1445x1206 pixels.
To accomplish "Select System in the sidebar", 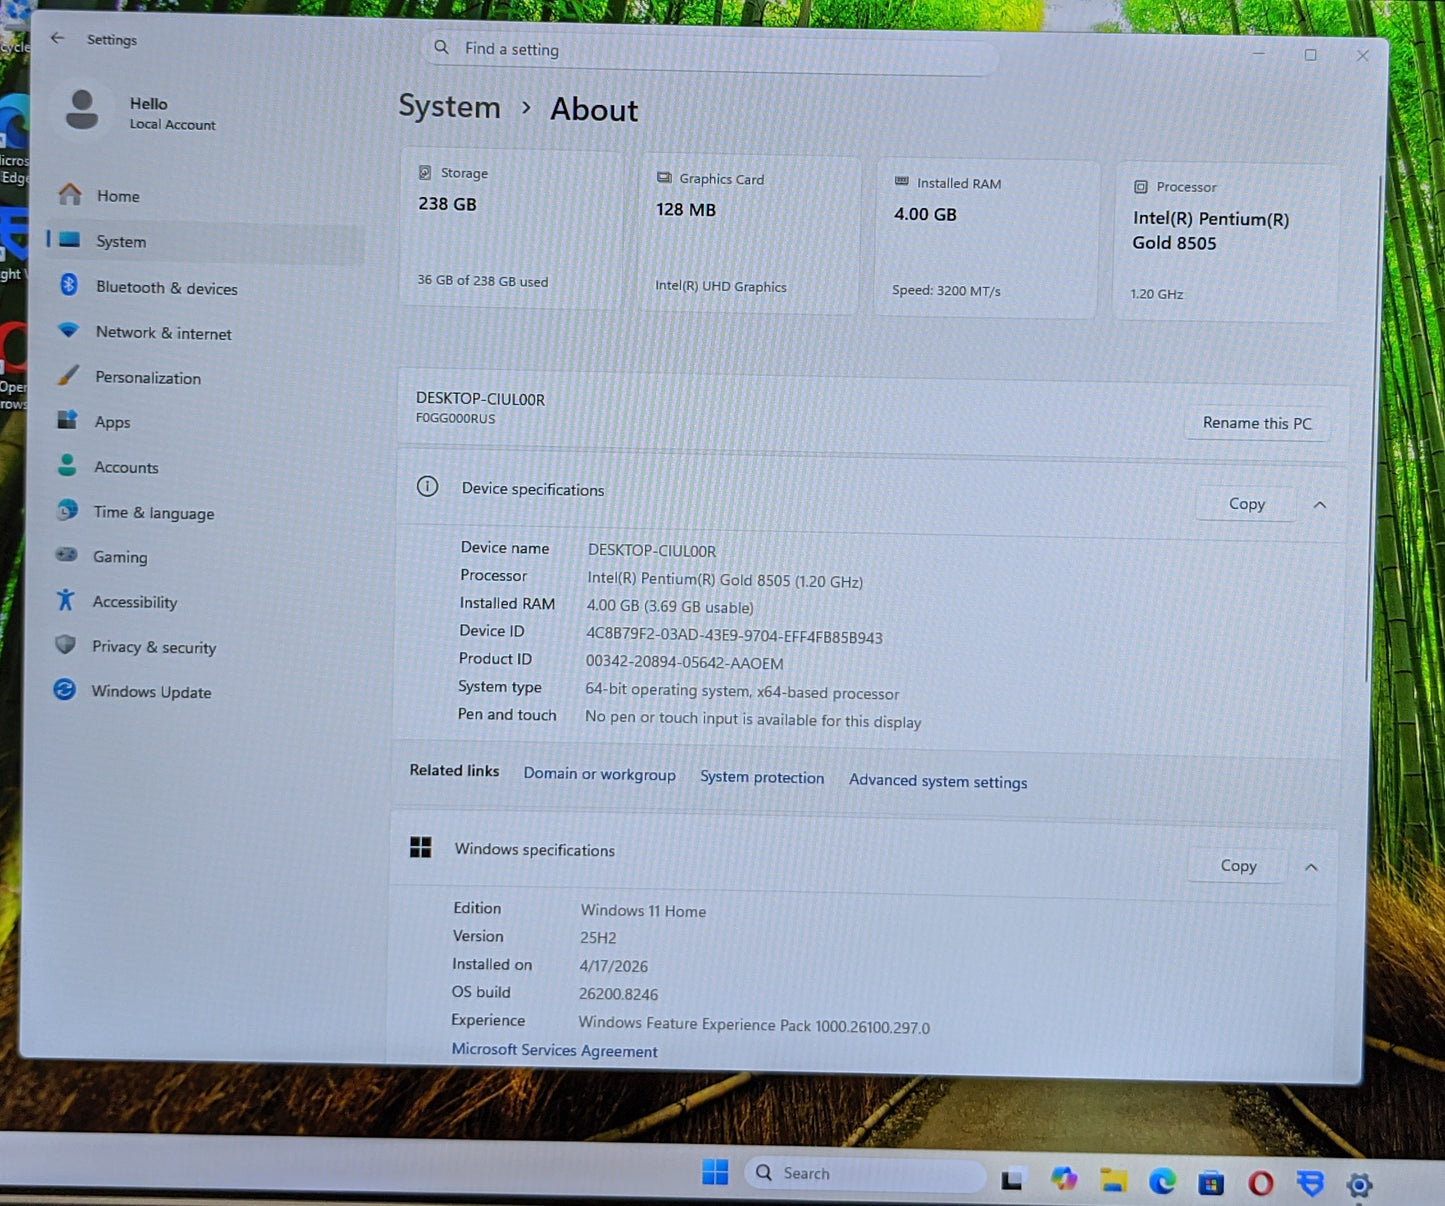I will 205,241.
